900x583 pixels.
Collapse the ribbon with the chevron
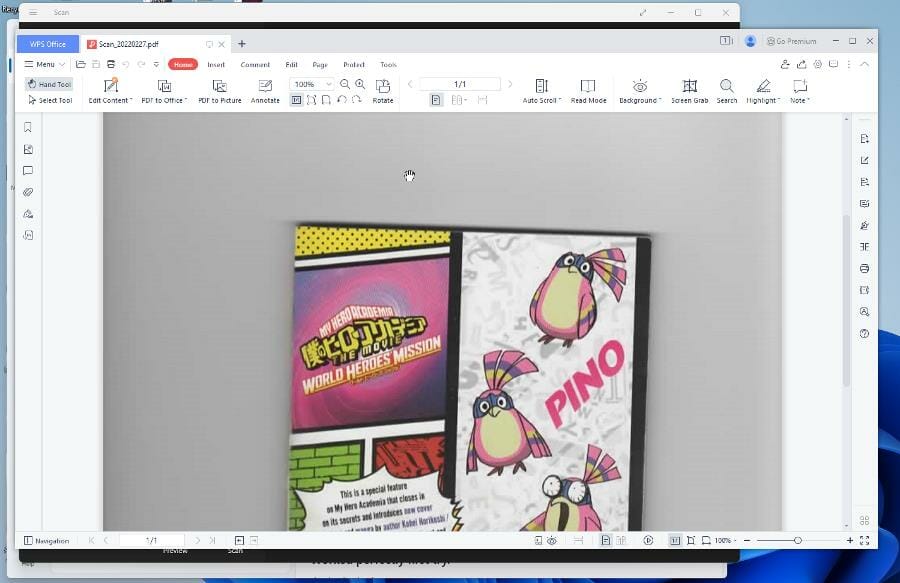pos(864,64)
